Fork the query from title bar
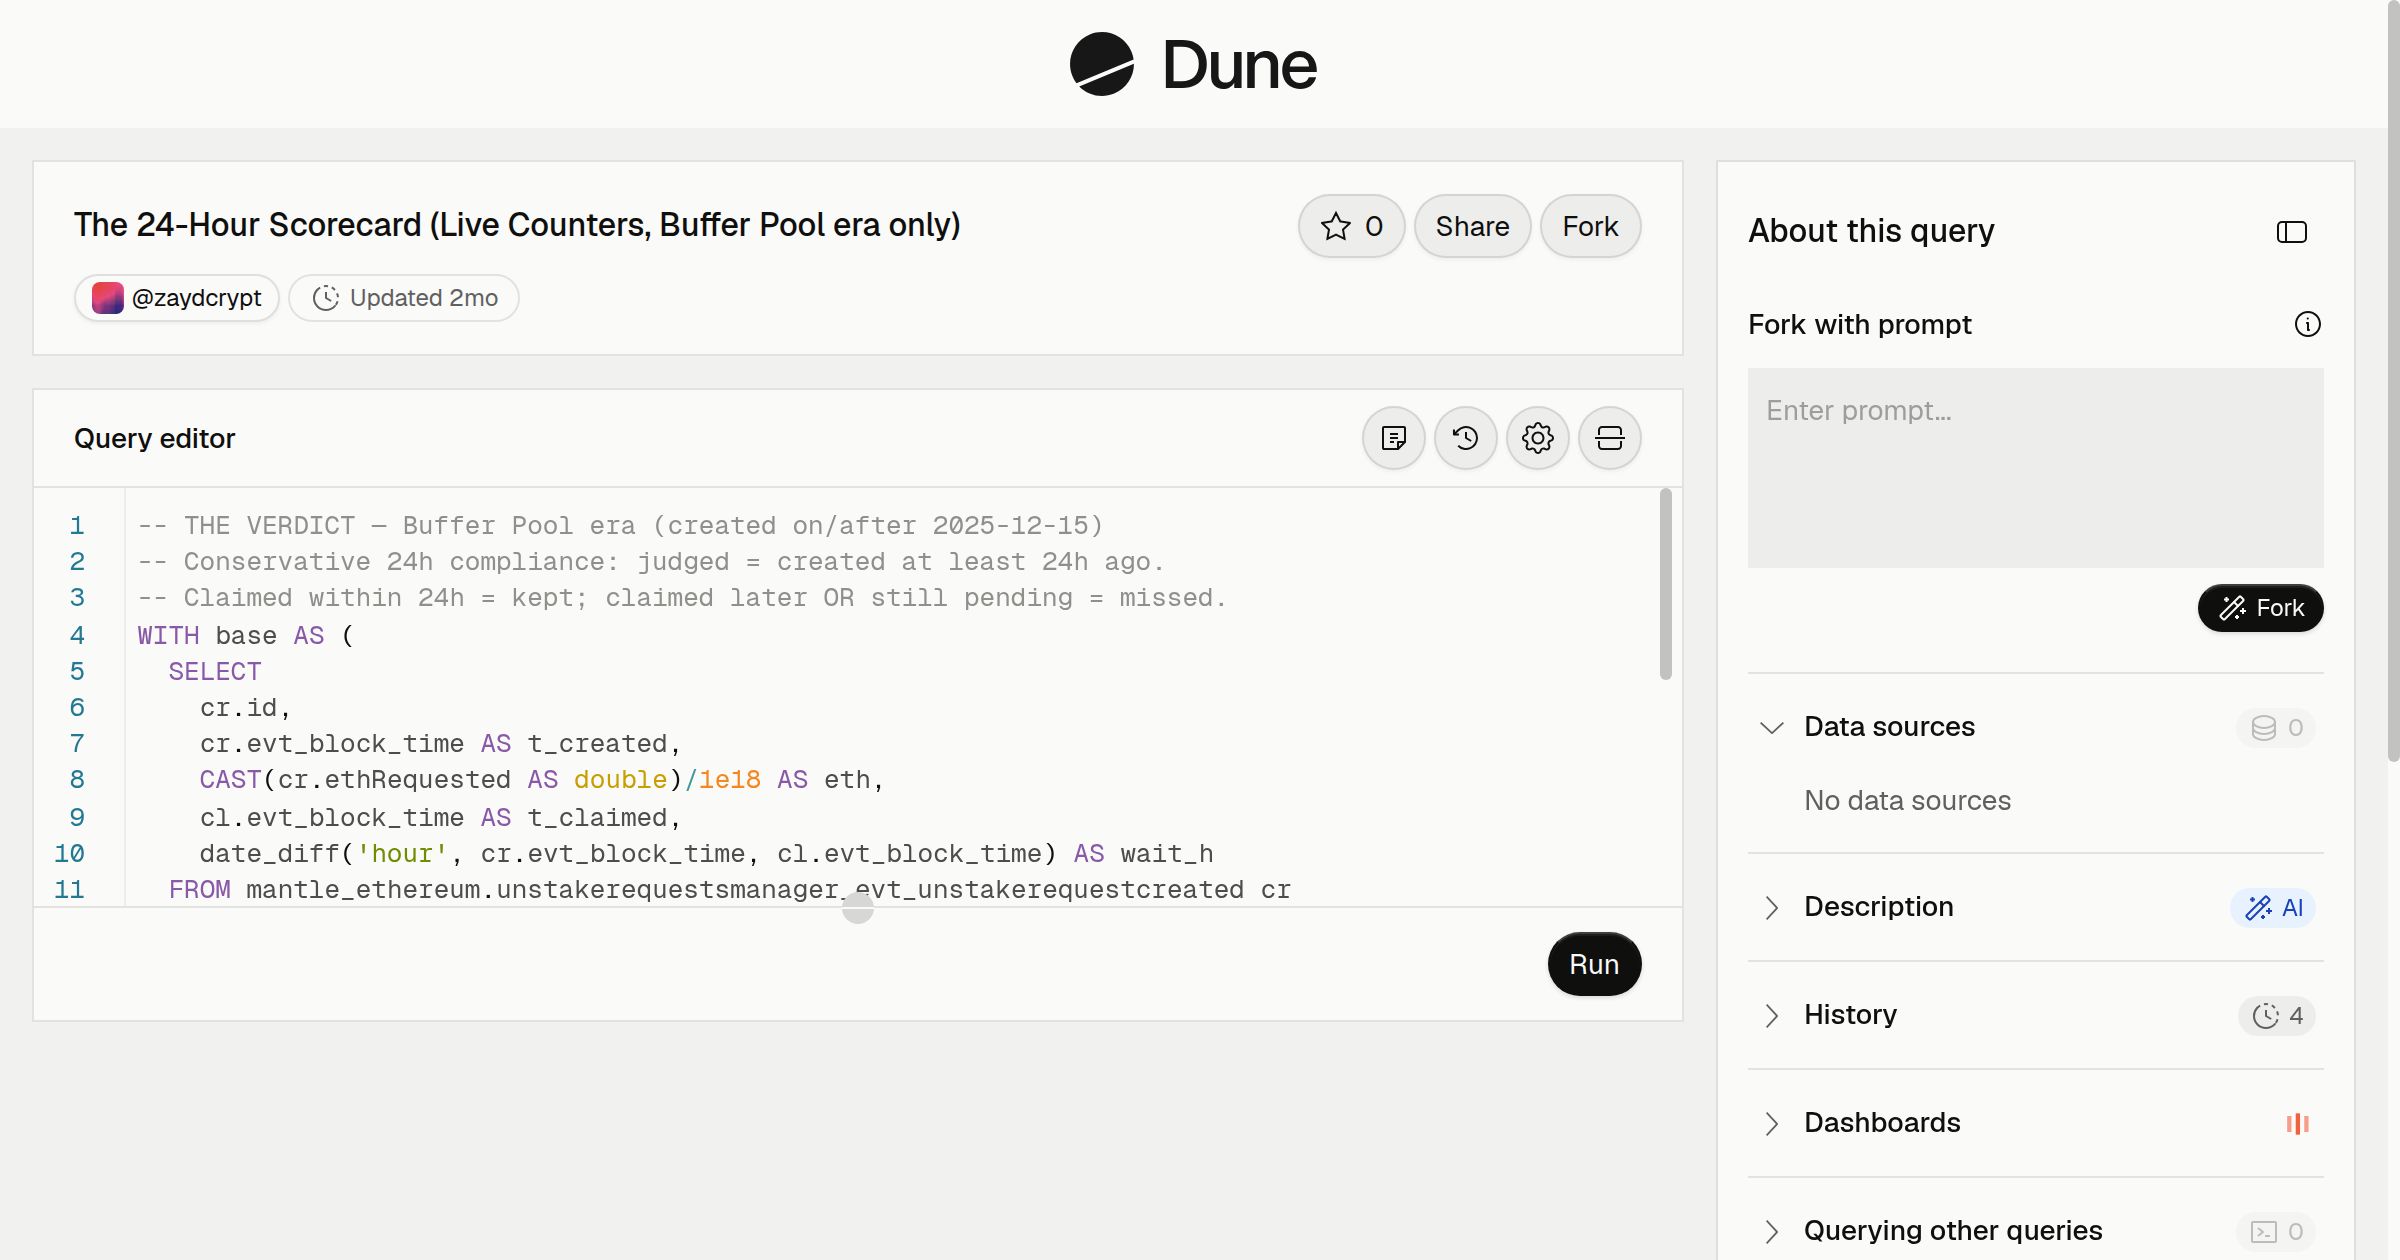 1590,226
